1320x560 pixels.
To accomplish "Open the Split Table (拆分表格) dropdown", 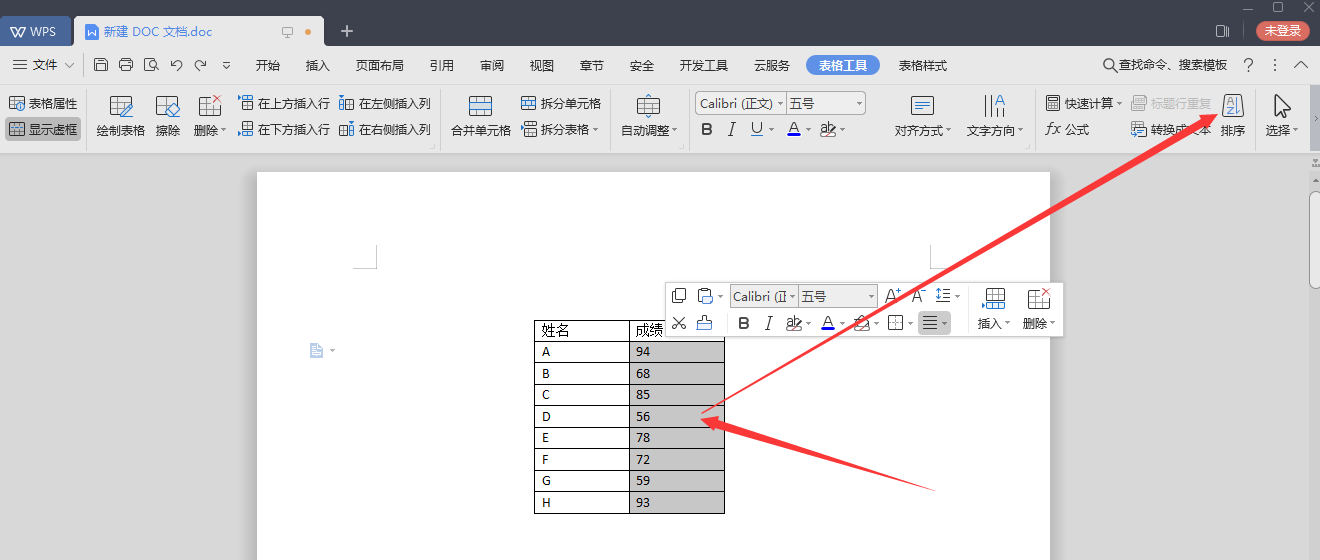I will click(561, 130).
